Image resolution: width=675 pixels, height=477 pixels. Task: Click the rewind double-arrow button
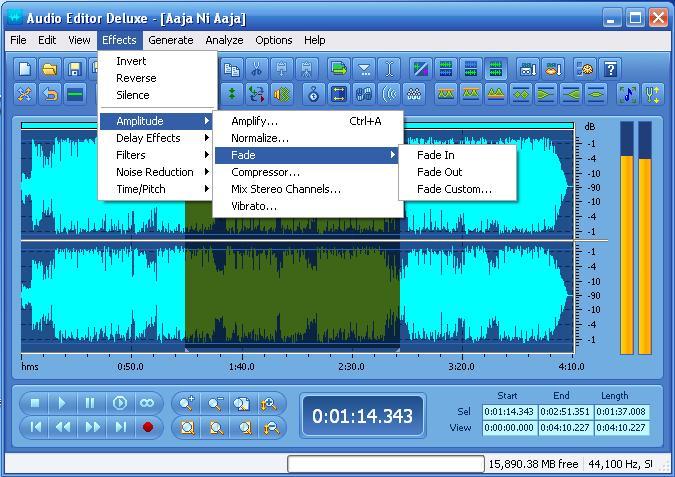tap(63, 427)
